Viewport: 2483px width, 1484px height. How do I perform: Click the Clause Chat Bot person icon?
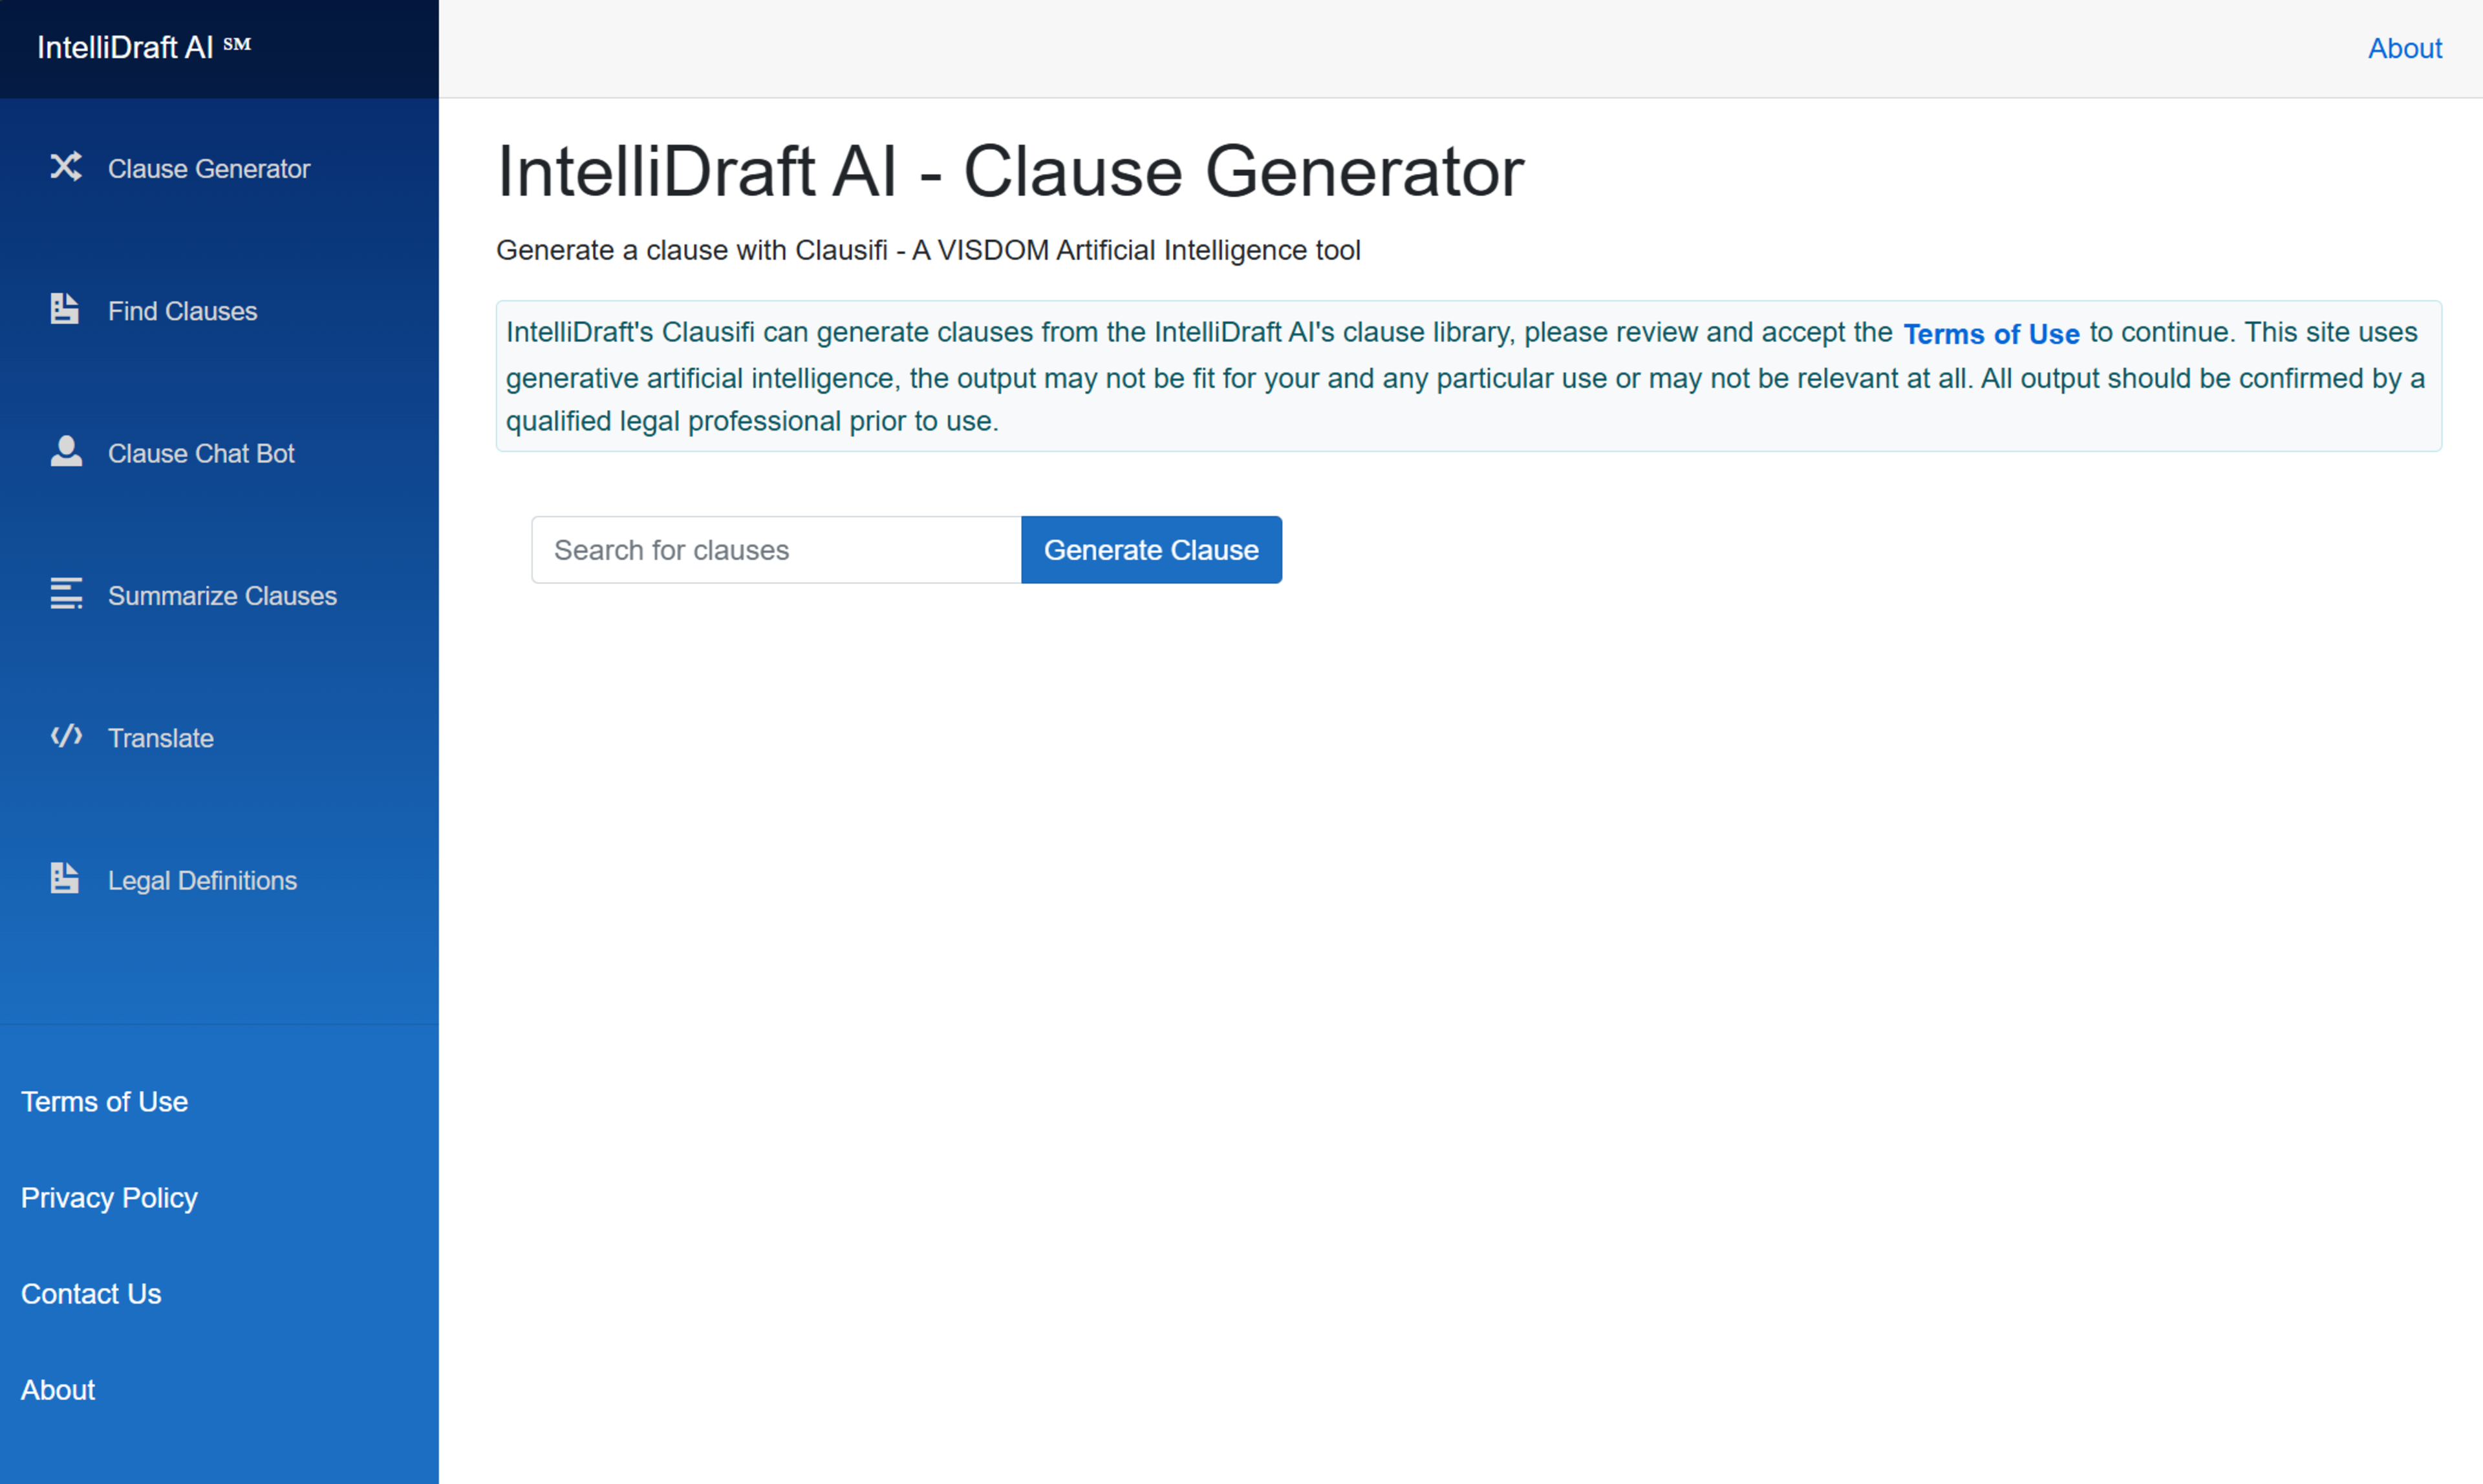(x=66, y=451)
